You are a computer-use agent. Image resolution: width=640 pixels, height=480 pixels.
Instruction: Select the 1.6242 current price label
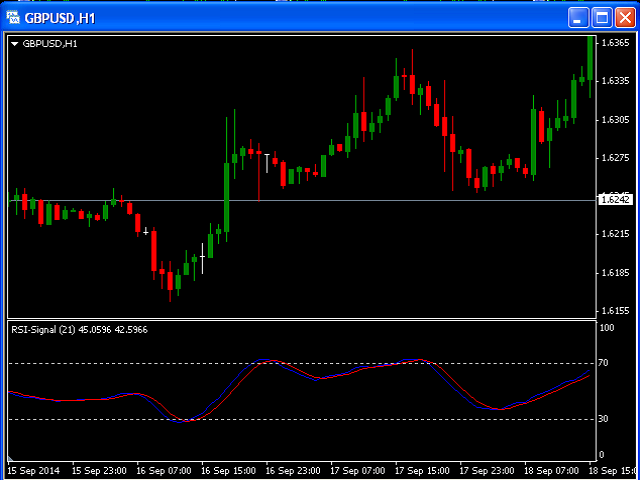614,200
